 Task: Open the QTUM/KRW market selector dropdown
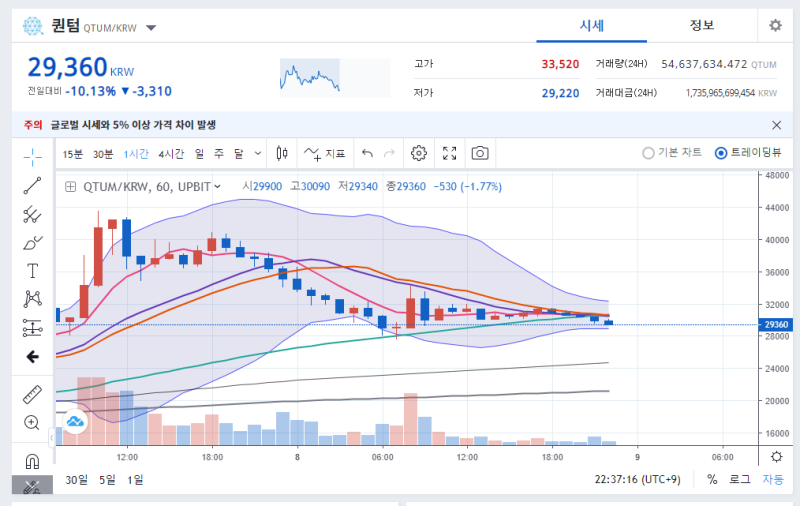pos(151,28)
